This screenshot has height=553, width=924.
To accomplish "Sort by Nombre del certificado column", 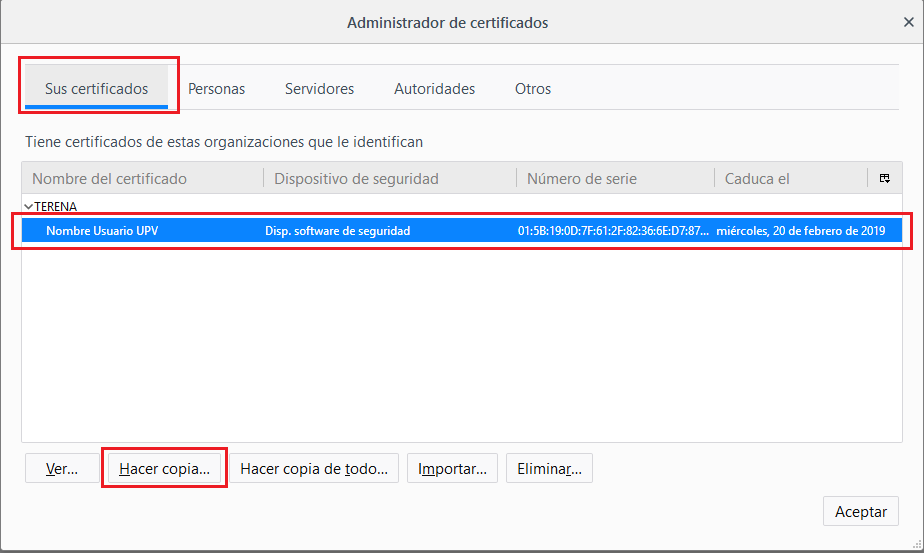I will pos(110,179).
